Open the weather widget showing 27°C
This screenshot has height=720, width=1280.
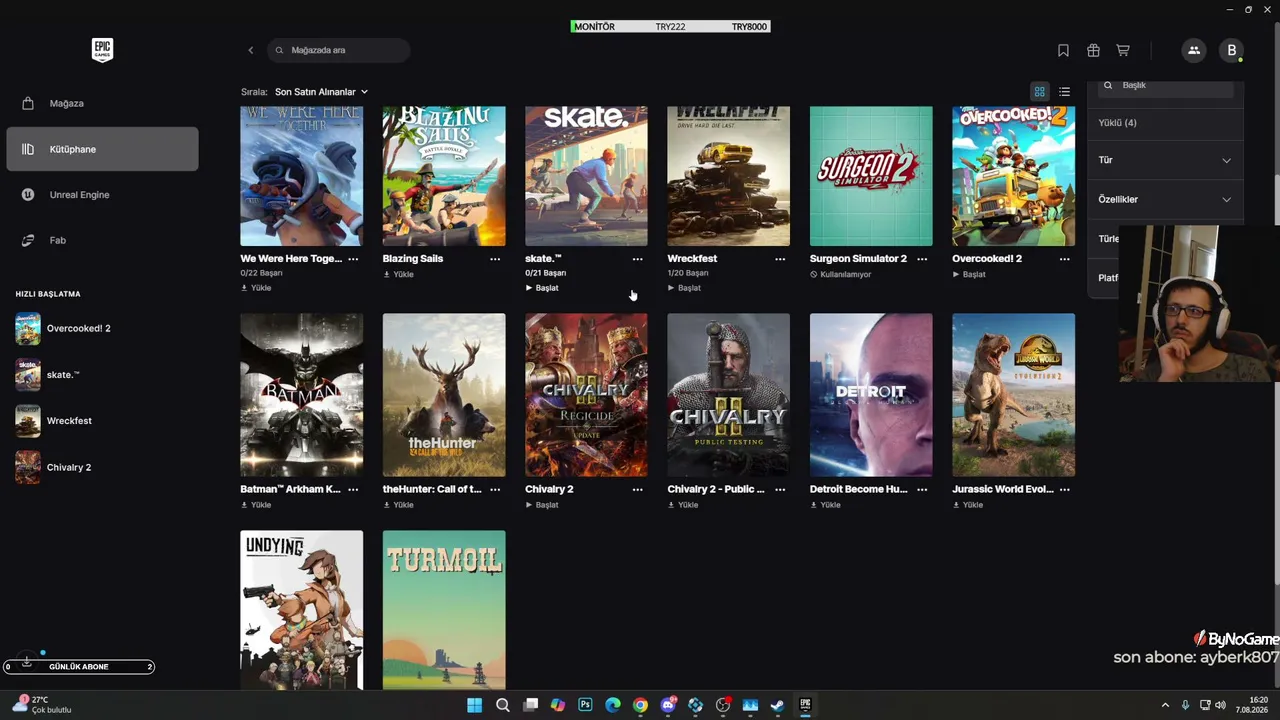[x=40, y=705]
